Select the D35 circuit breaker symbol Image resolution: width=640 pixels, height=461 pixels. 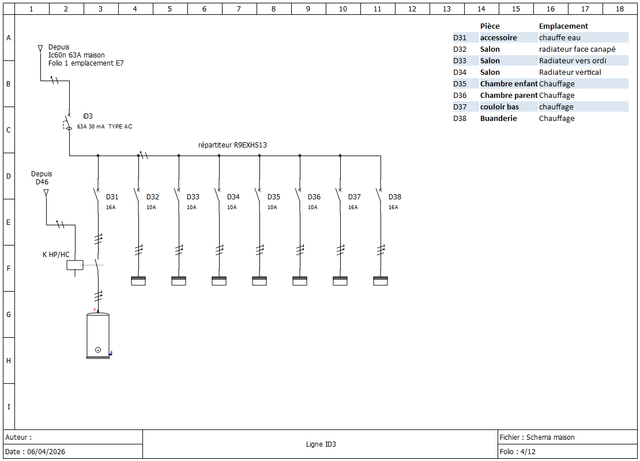coord(259,196)
